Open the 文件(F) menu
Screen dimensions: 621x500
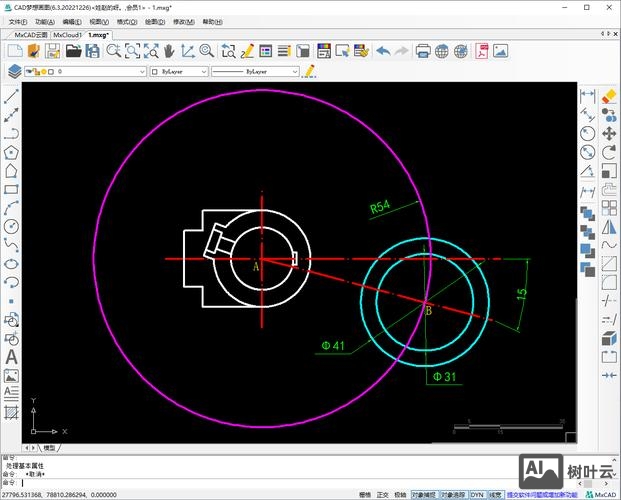pos(18,21)
